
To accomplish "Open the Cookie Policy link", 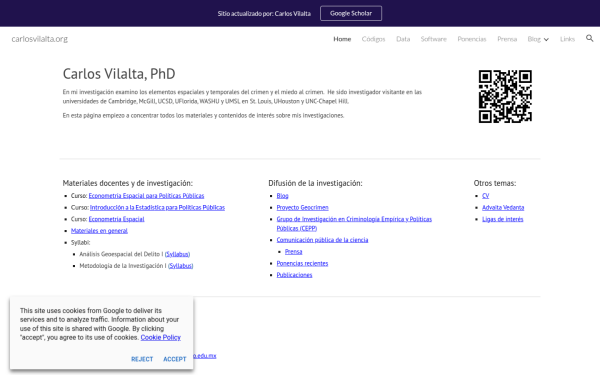I will click(160, 338).
